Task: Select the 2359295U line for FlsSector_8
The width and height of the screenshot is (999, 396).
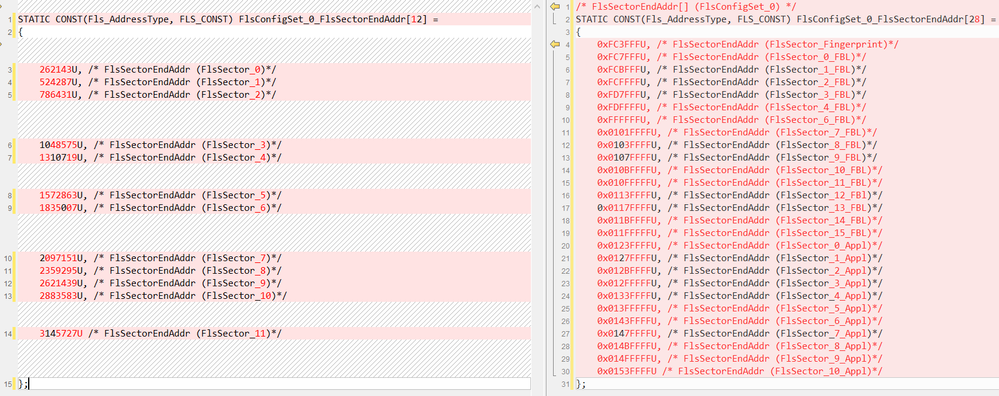Action: [274, 271]
